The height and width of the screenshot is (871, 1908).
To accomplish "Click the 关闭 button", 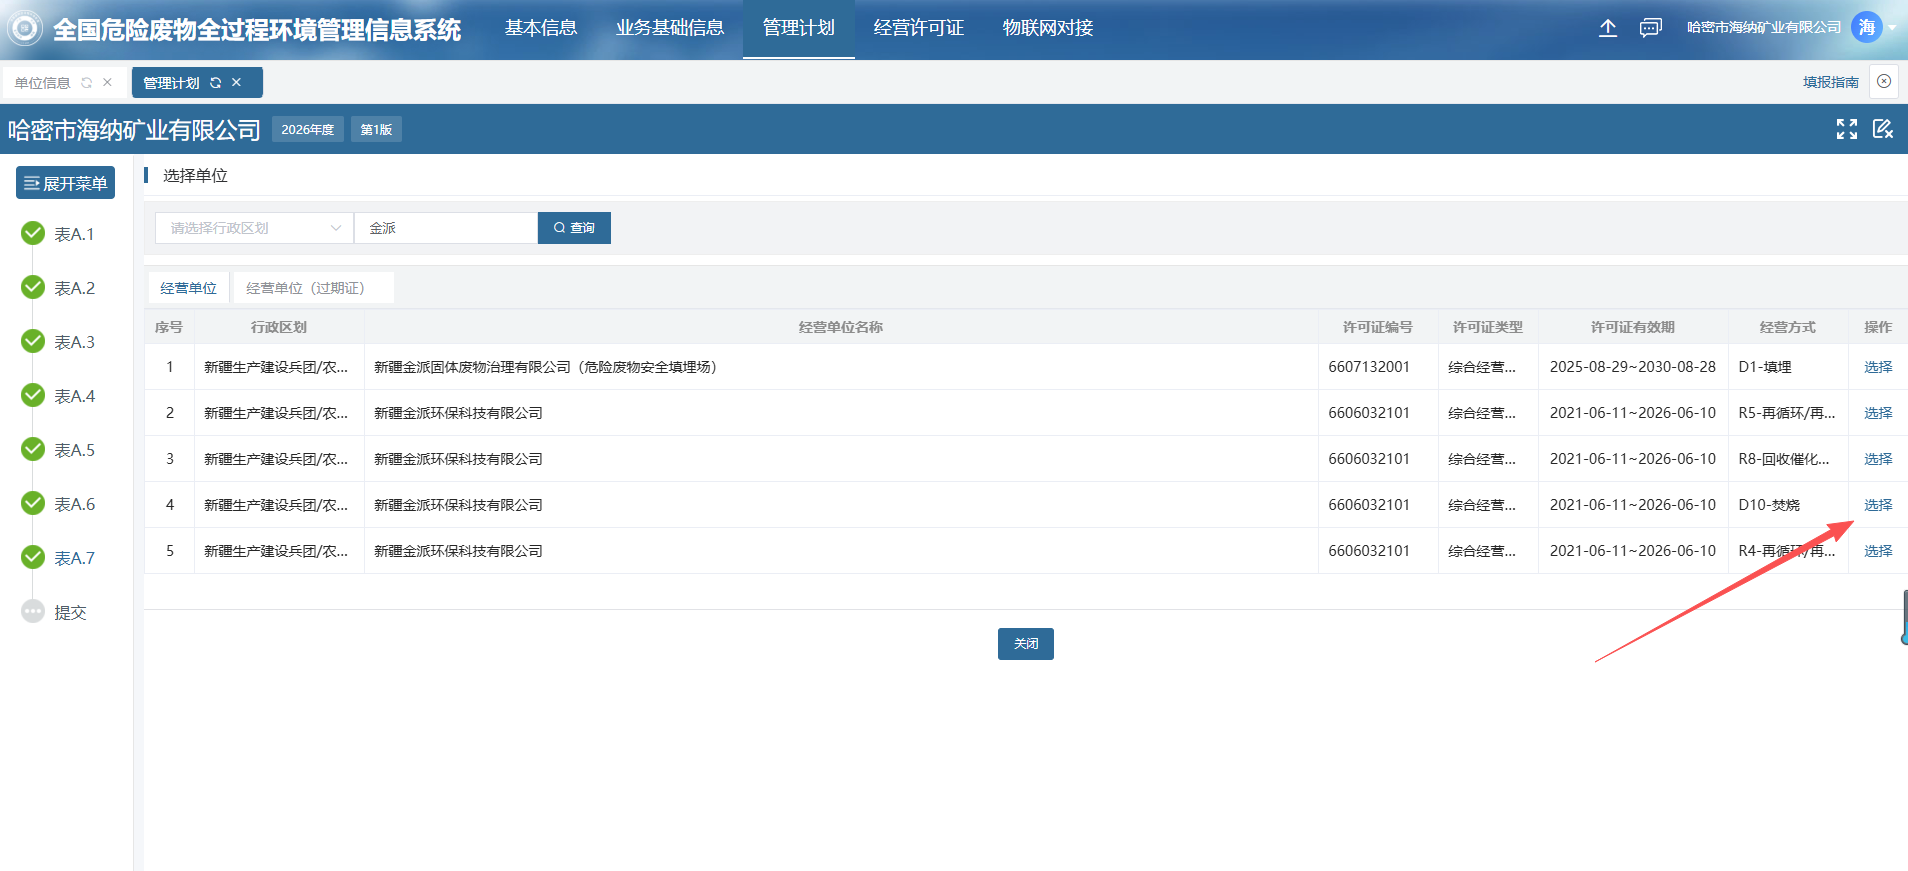I will coord(1025,644).
